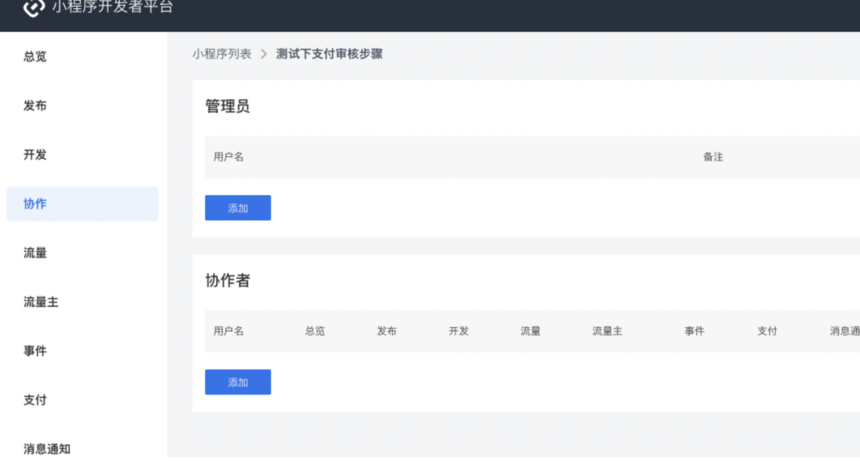860x461 pixels.
Task: Click the platform logo icon in header
Action: point(33,8)
